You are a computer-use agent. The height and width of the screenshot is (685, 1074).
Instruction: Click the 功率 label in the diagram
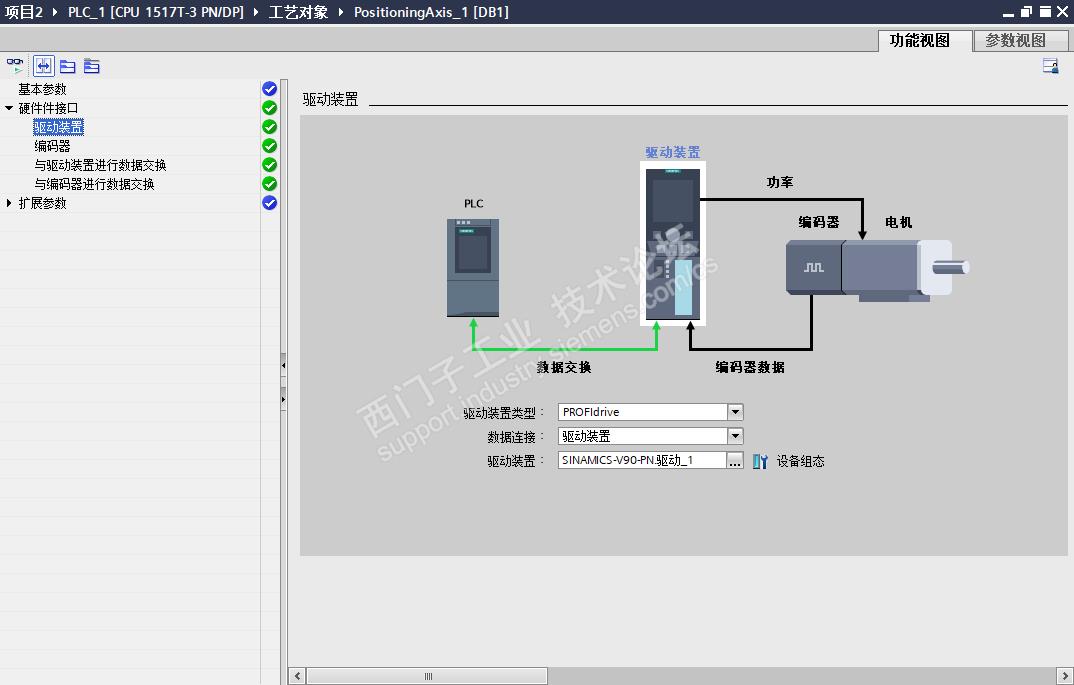point(779,182)
